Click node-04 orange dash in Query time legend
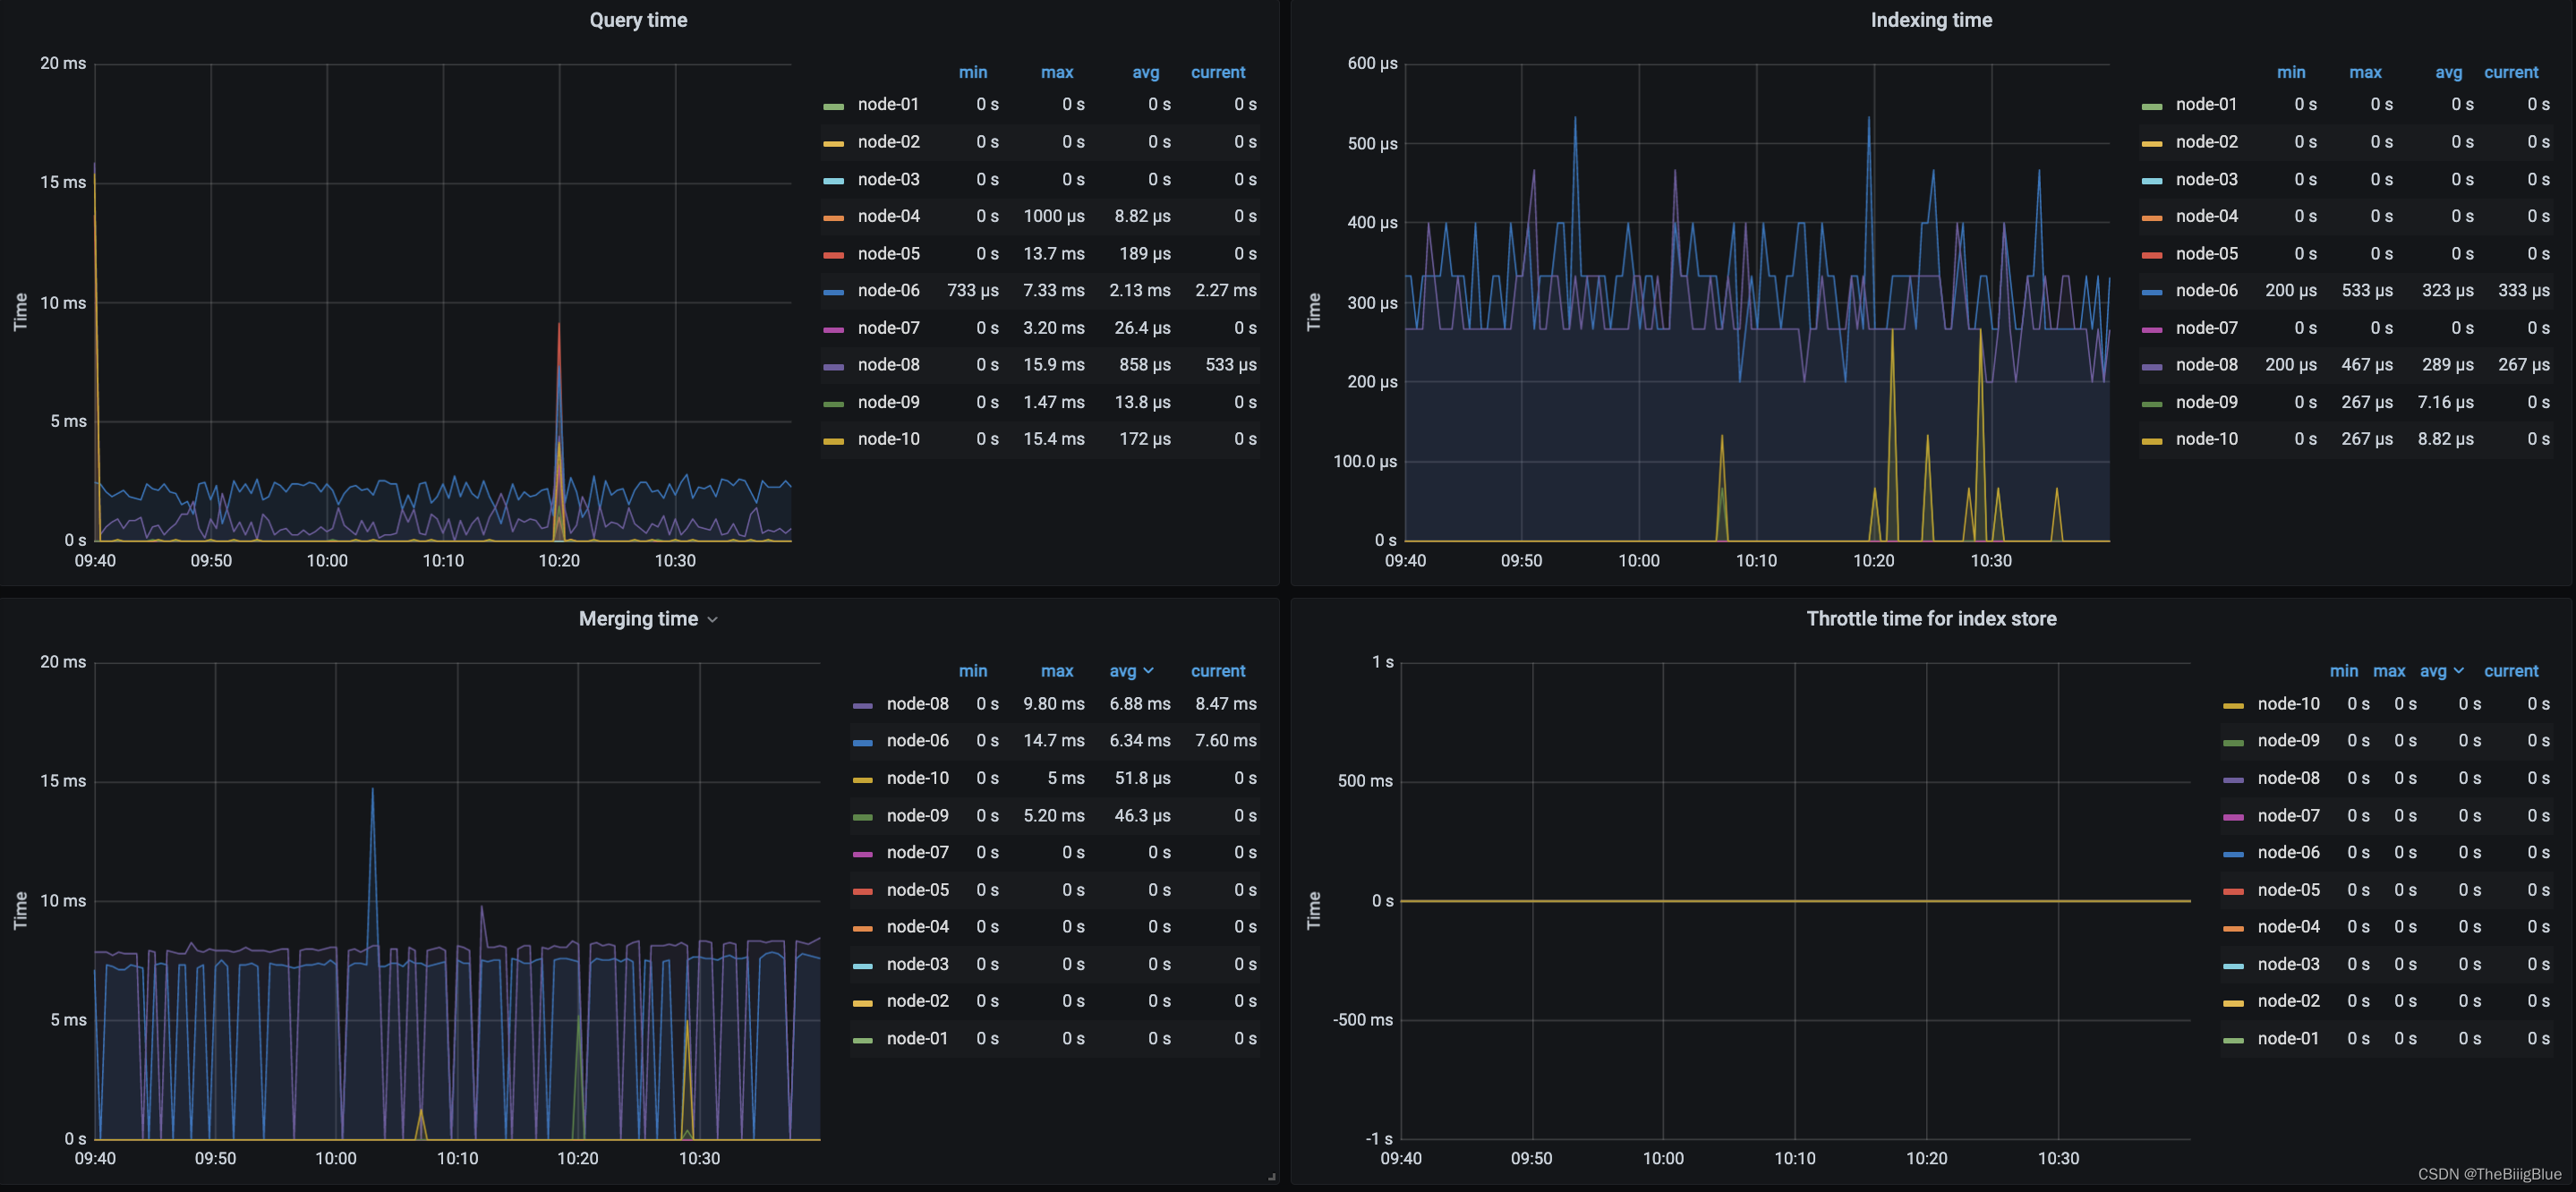 (x=833, y=218)
